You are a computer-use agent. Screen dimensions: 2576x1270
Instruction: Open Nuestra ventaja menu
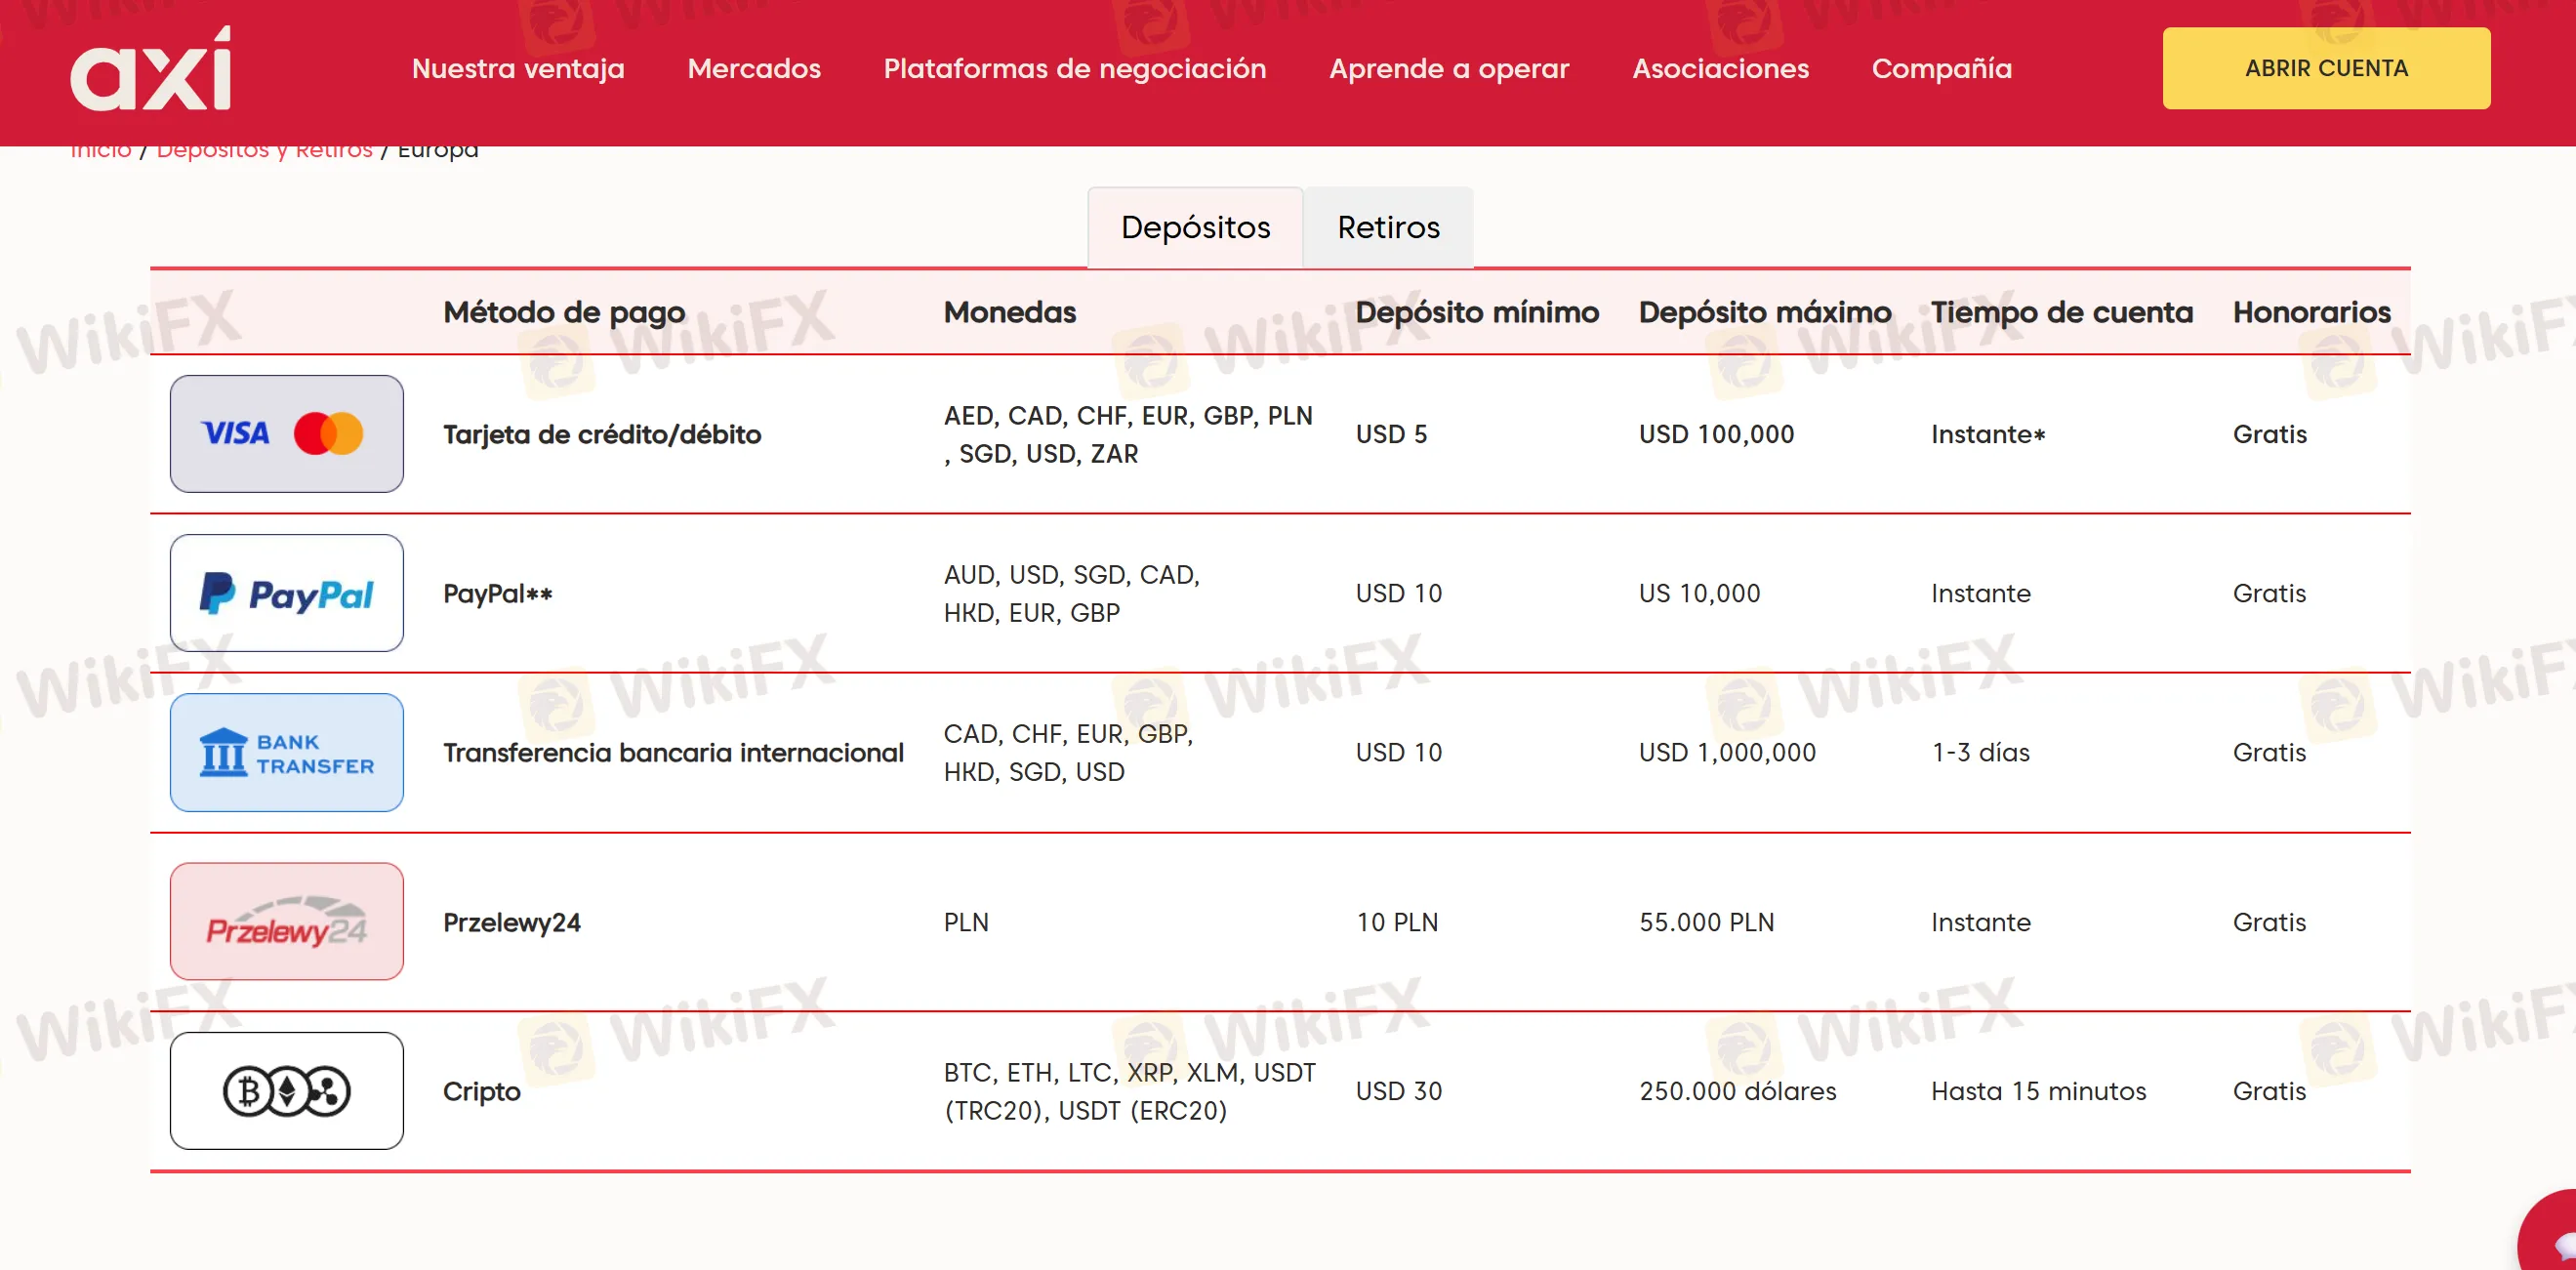pyautogui.click(x=518, y=69)
